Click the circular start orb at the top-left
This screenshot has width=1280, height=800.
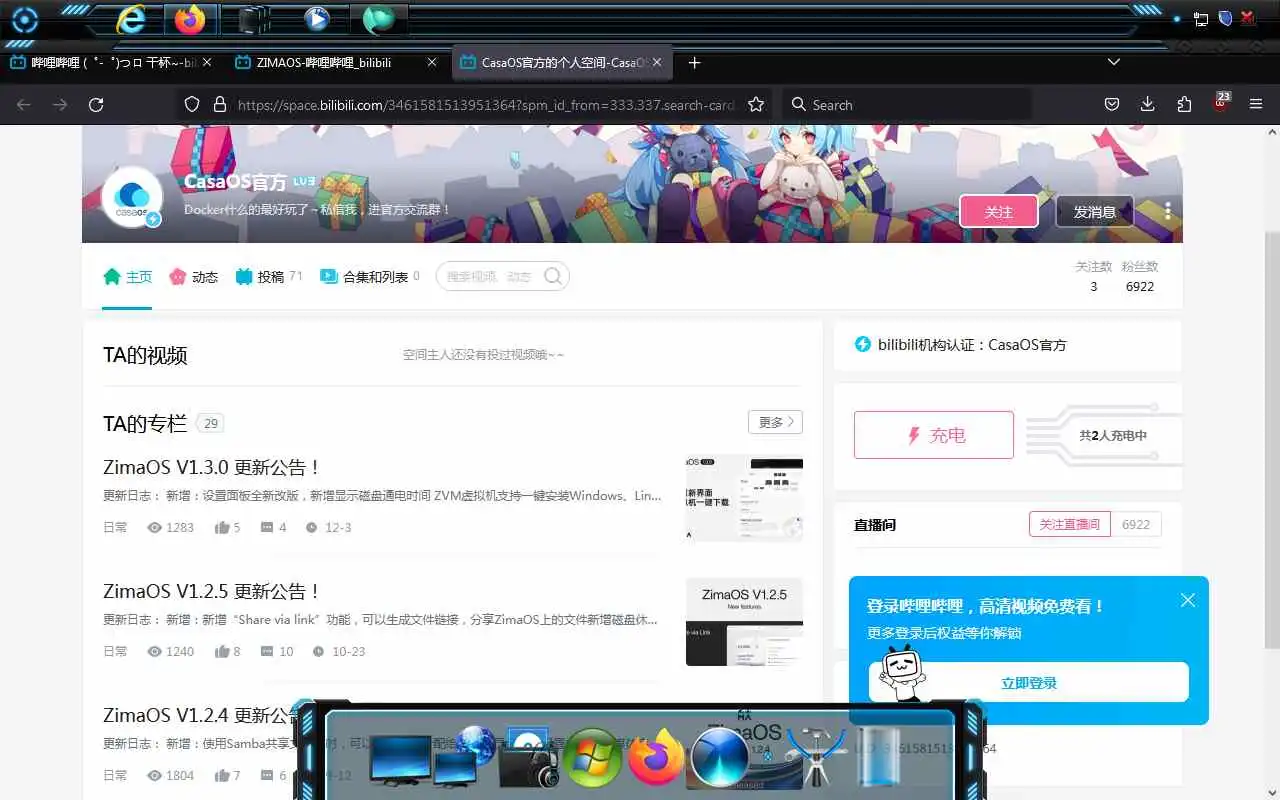click(x=25, y=19)
